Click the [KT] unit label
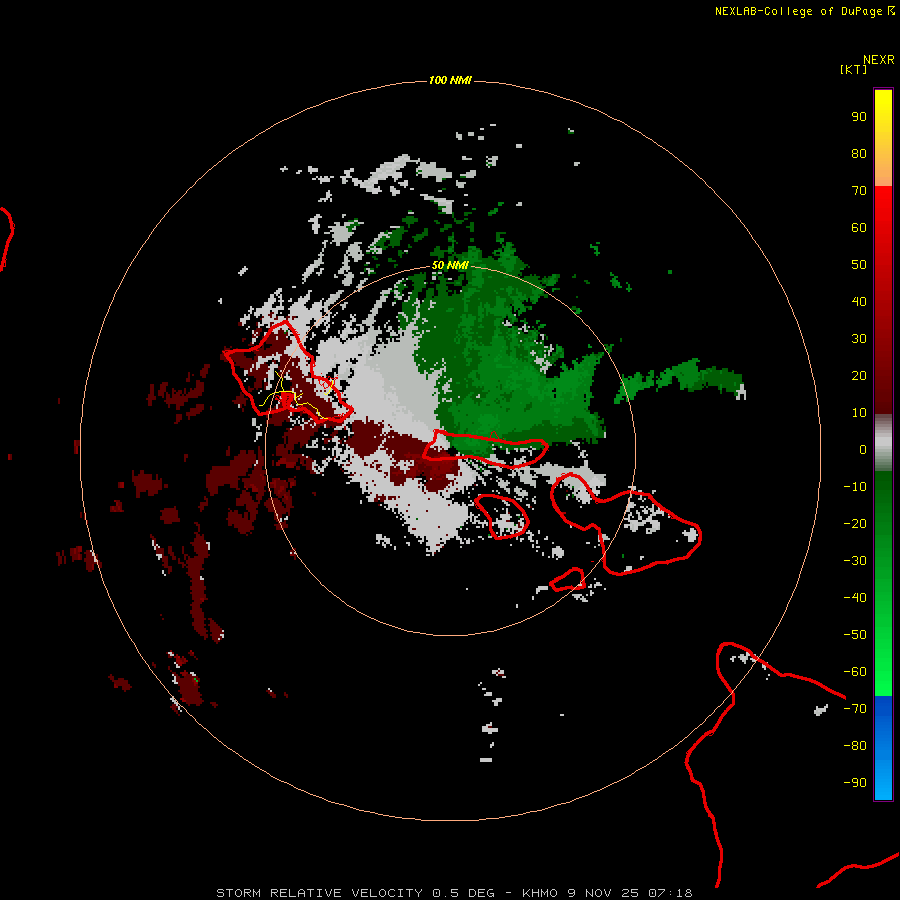Screen dimensions: 900x900 pyautogui.click(x=853, y=69)
